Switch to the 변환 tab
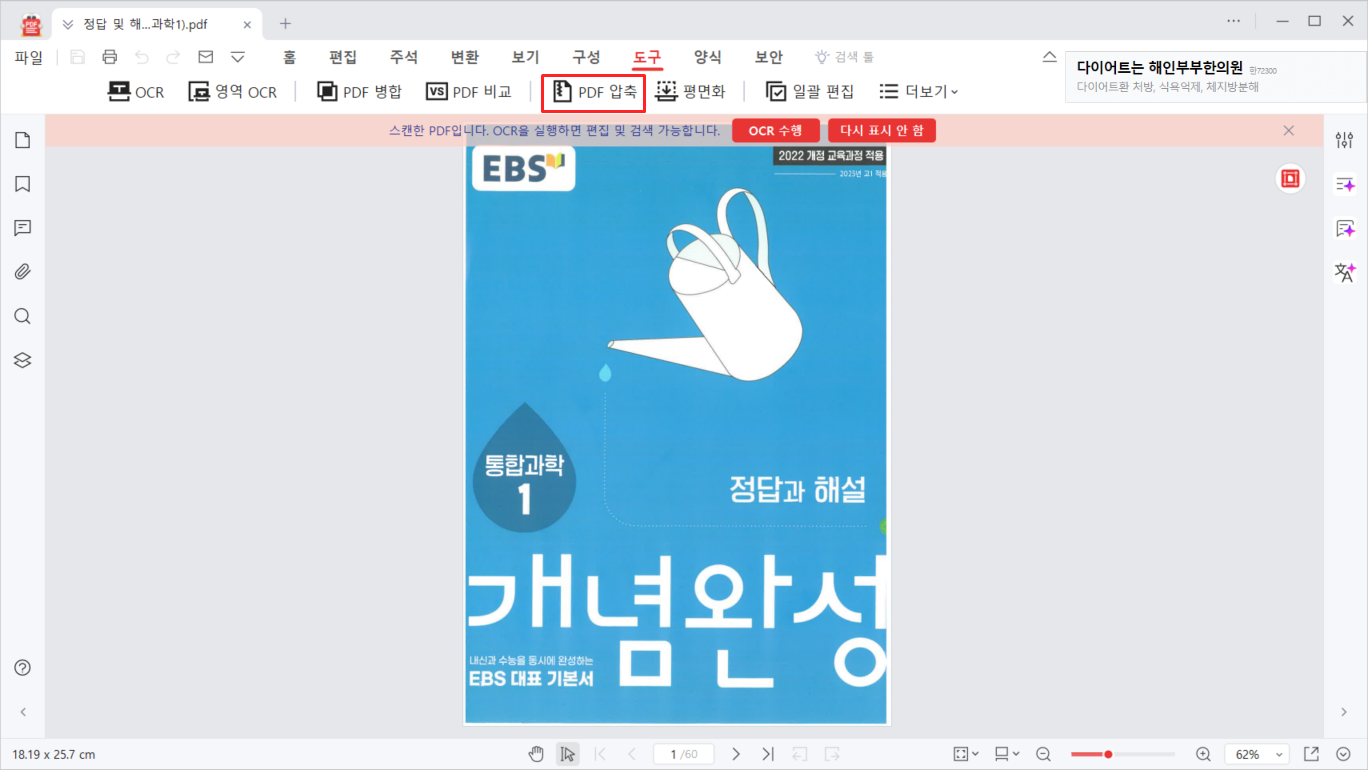The image size is (1368, 770). pyautogui.click(x=465, y=57)
